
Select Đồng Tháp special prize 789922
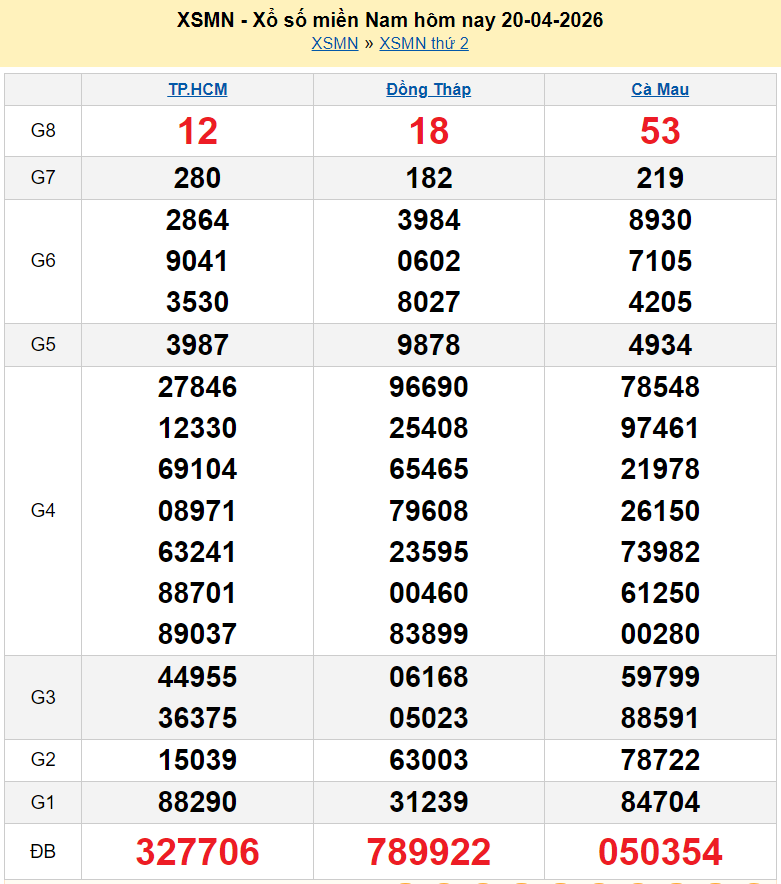[428, 852]
